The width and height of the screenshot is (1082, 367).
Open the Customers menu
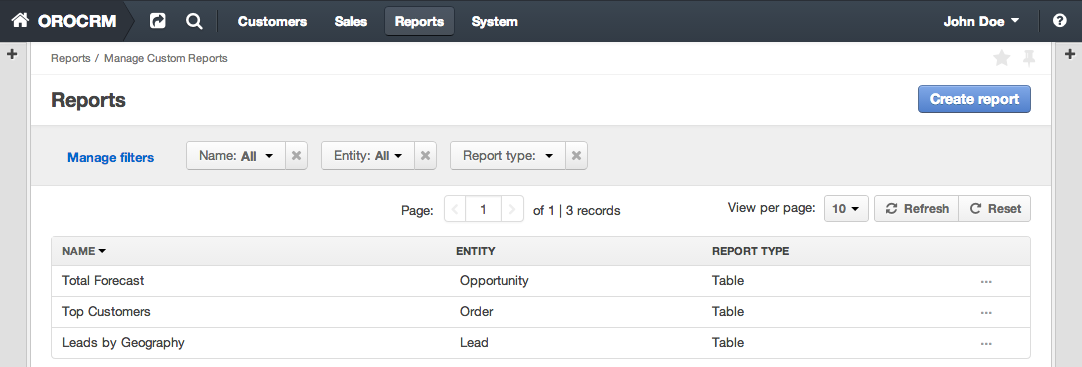[273, 21]
